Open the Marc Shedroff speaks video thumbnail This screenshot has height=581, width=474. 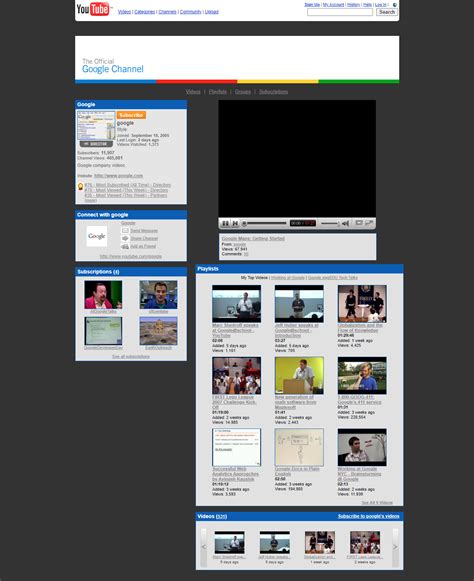(x=236, y=303)
